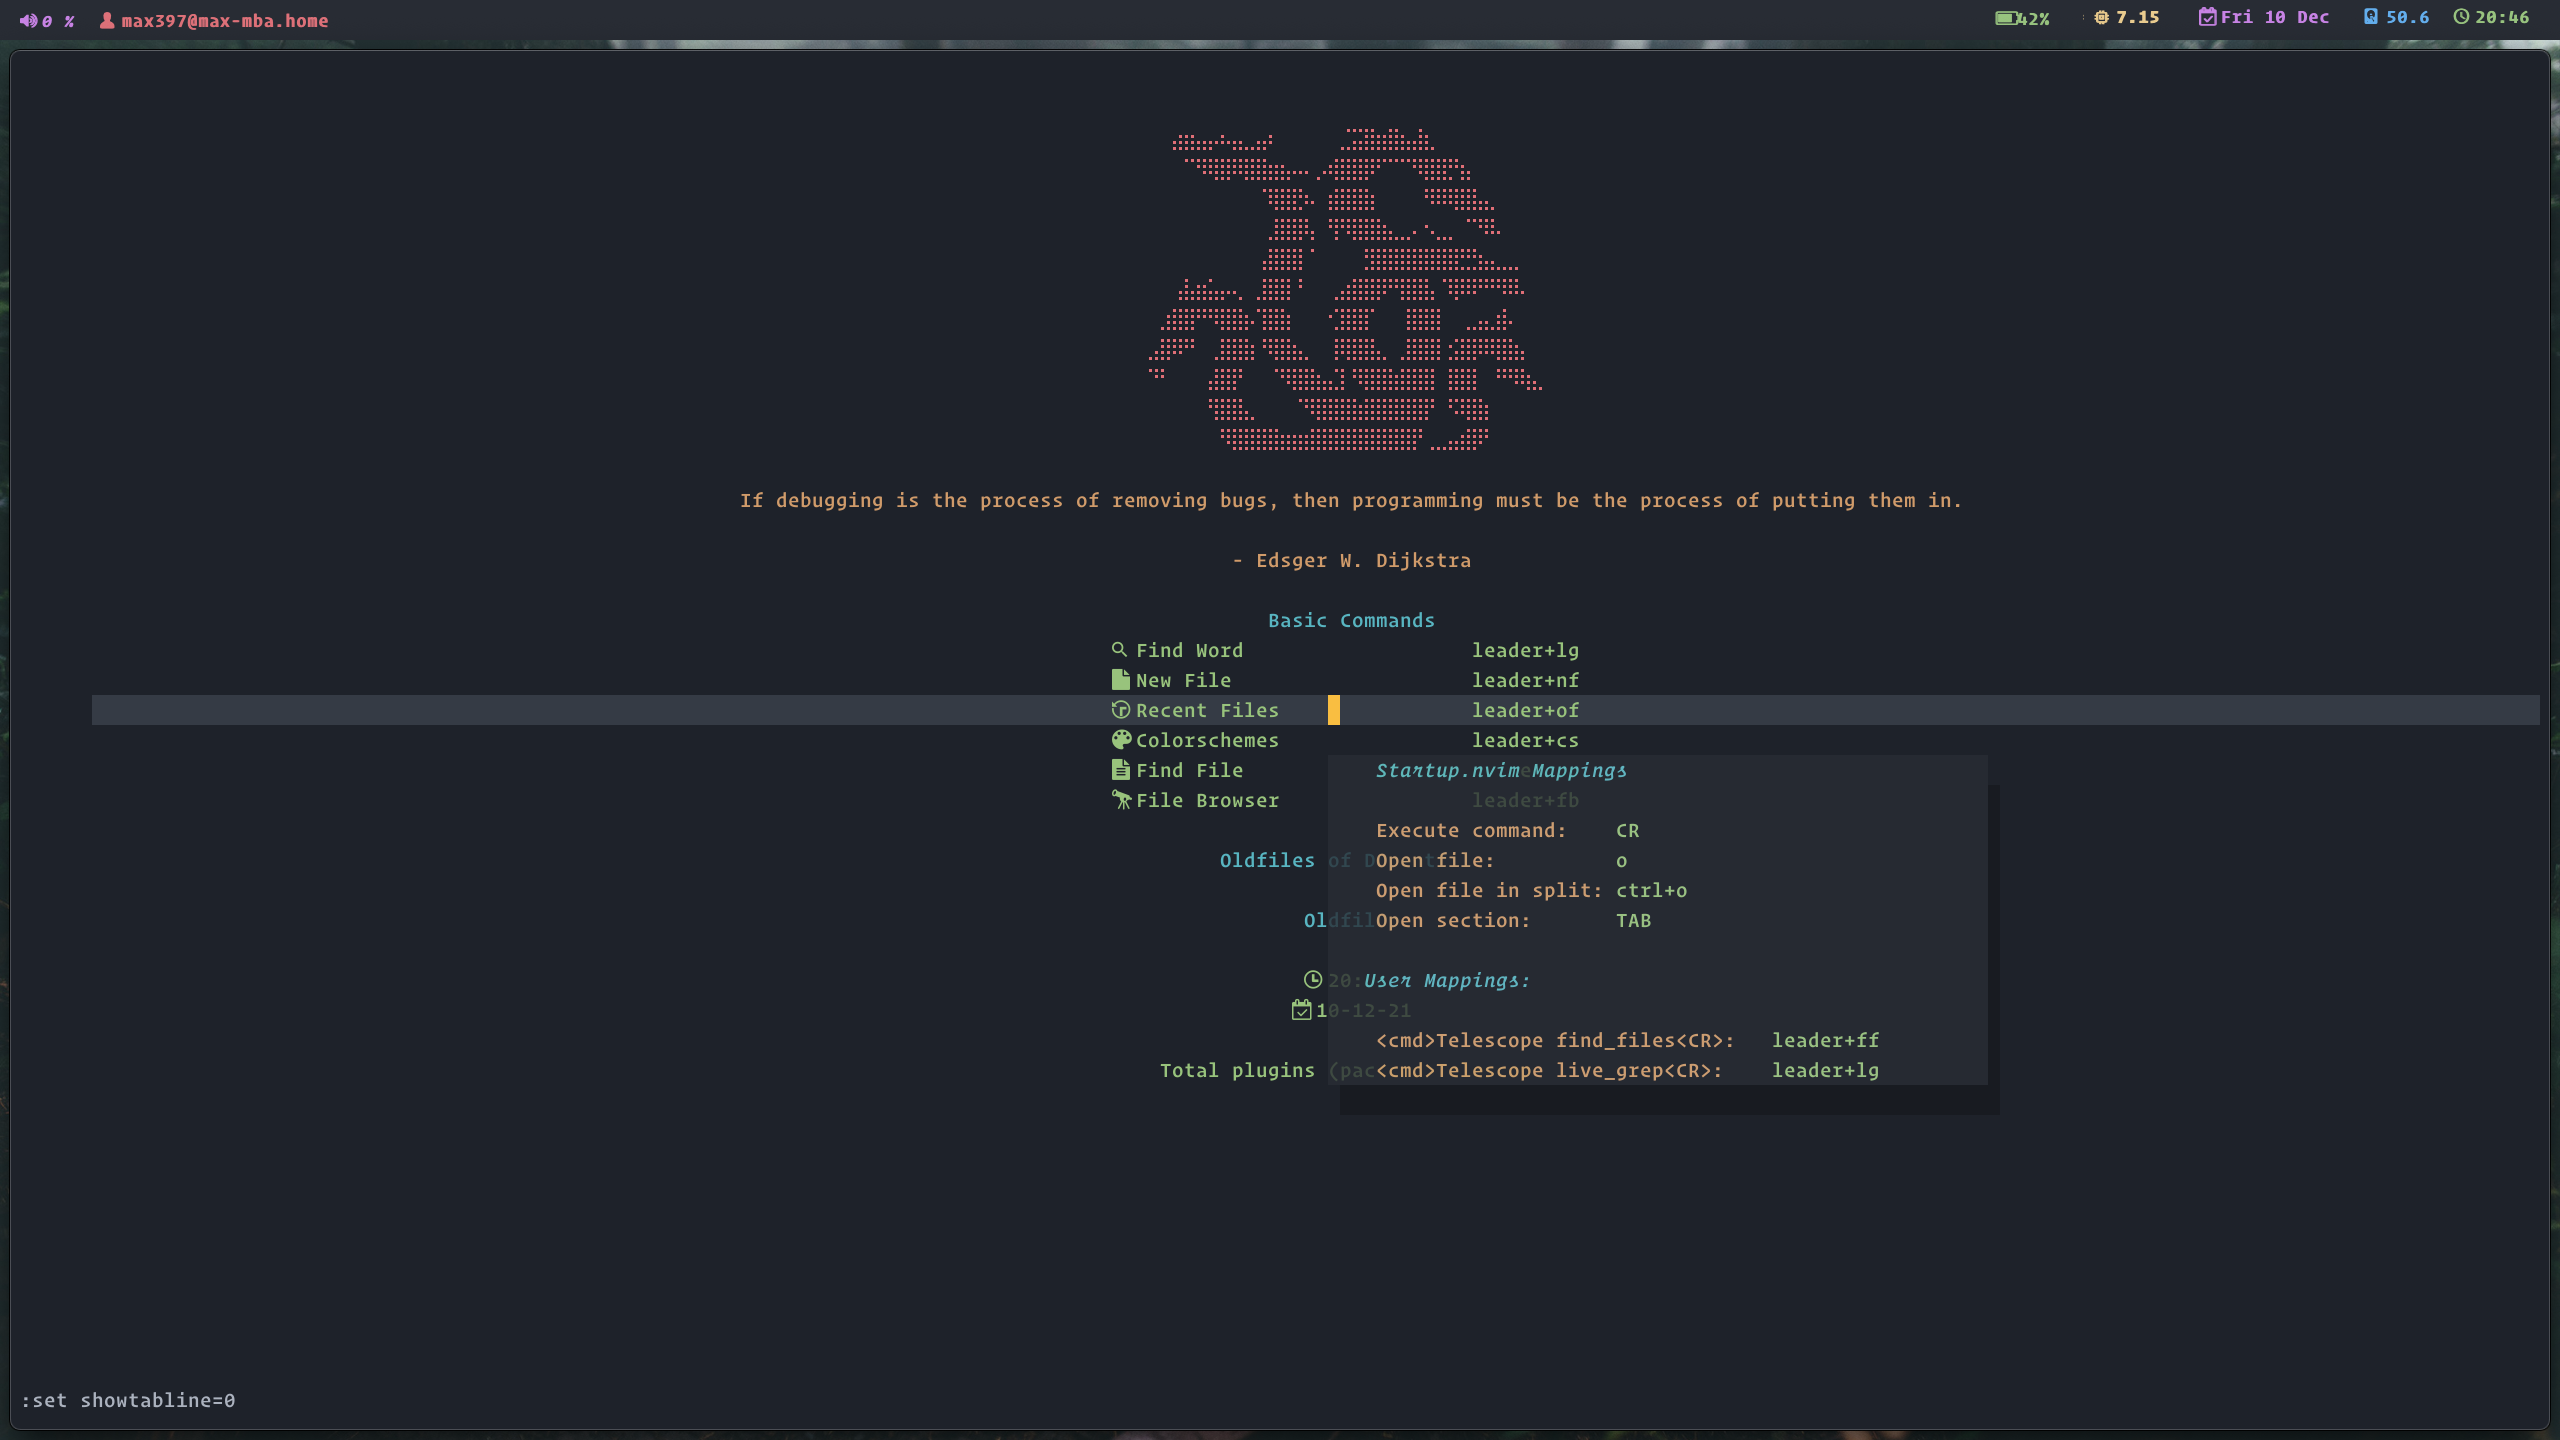This screenshot has width=2560, height=1440.
Task: Click the New File icon
Action: pos(1118,680)
